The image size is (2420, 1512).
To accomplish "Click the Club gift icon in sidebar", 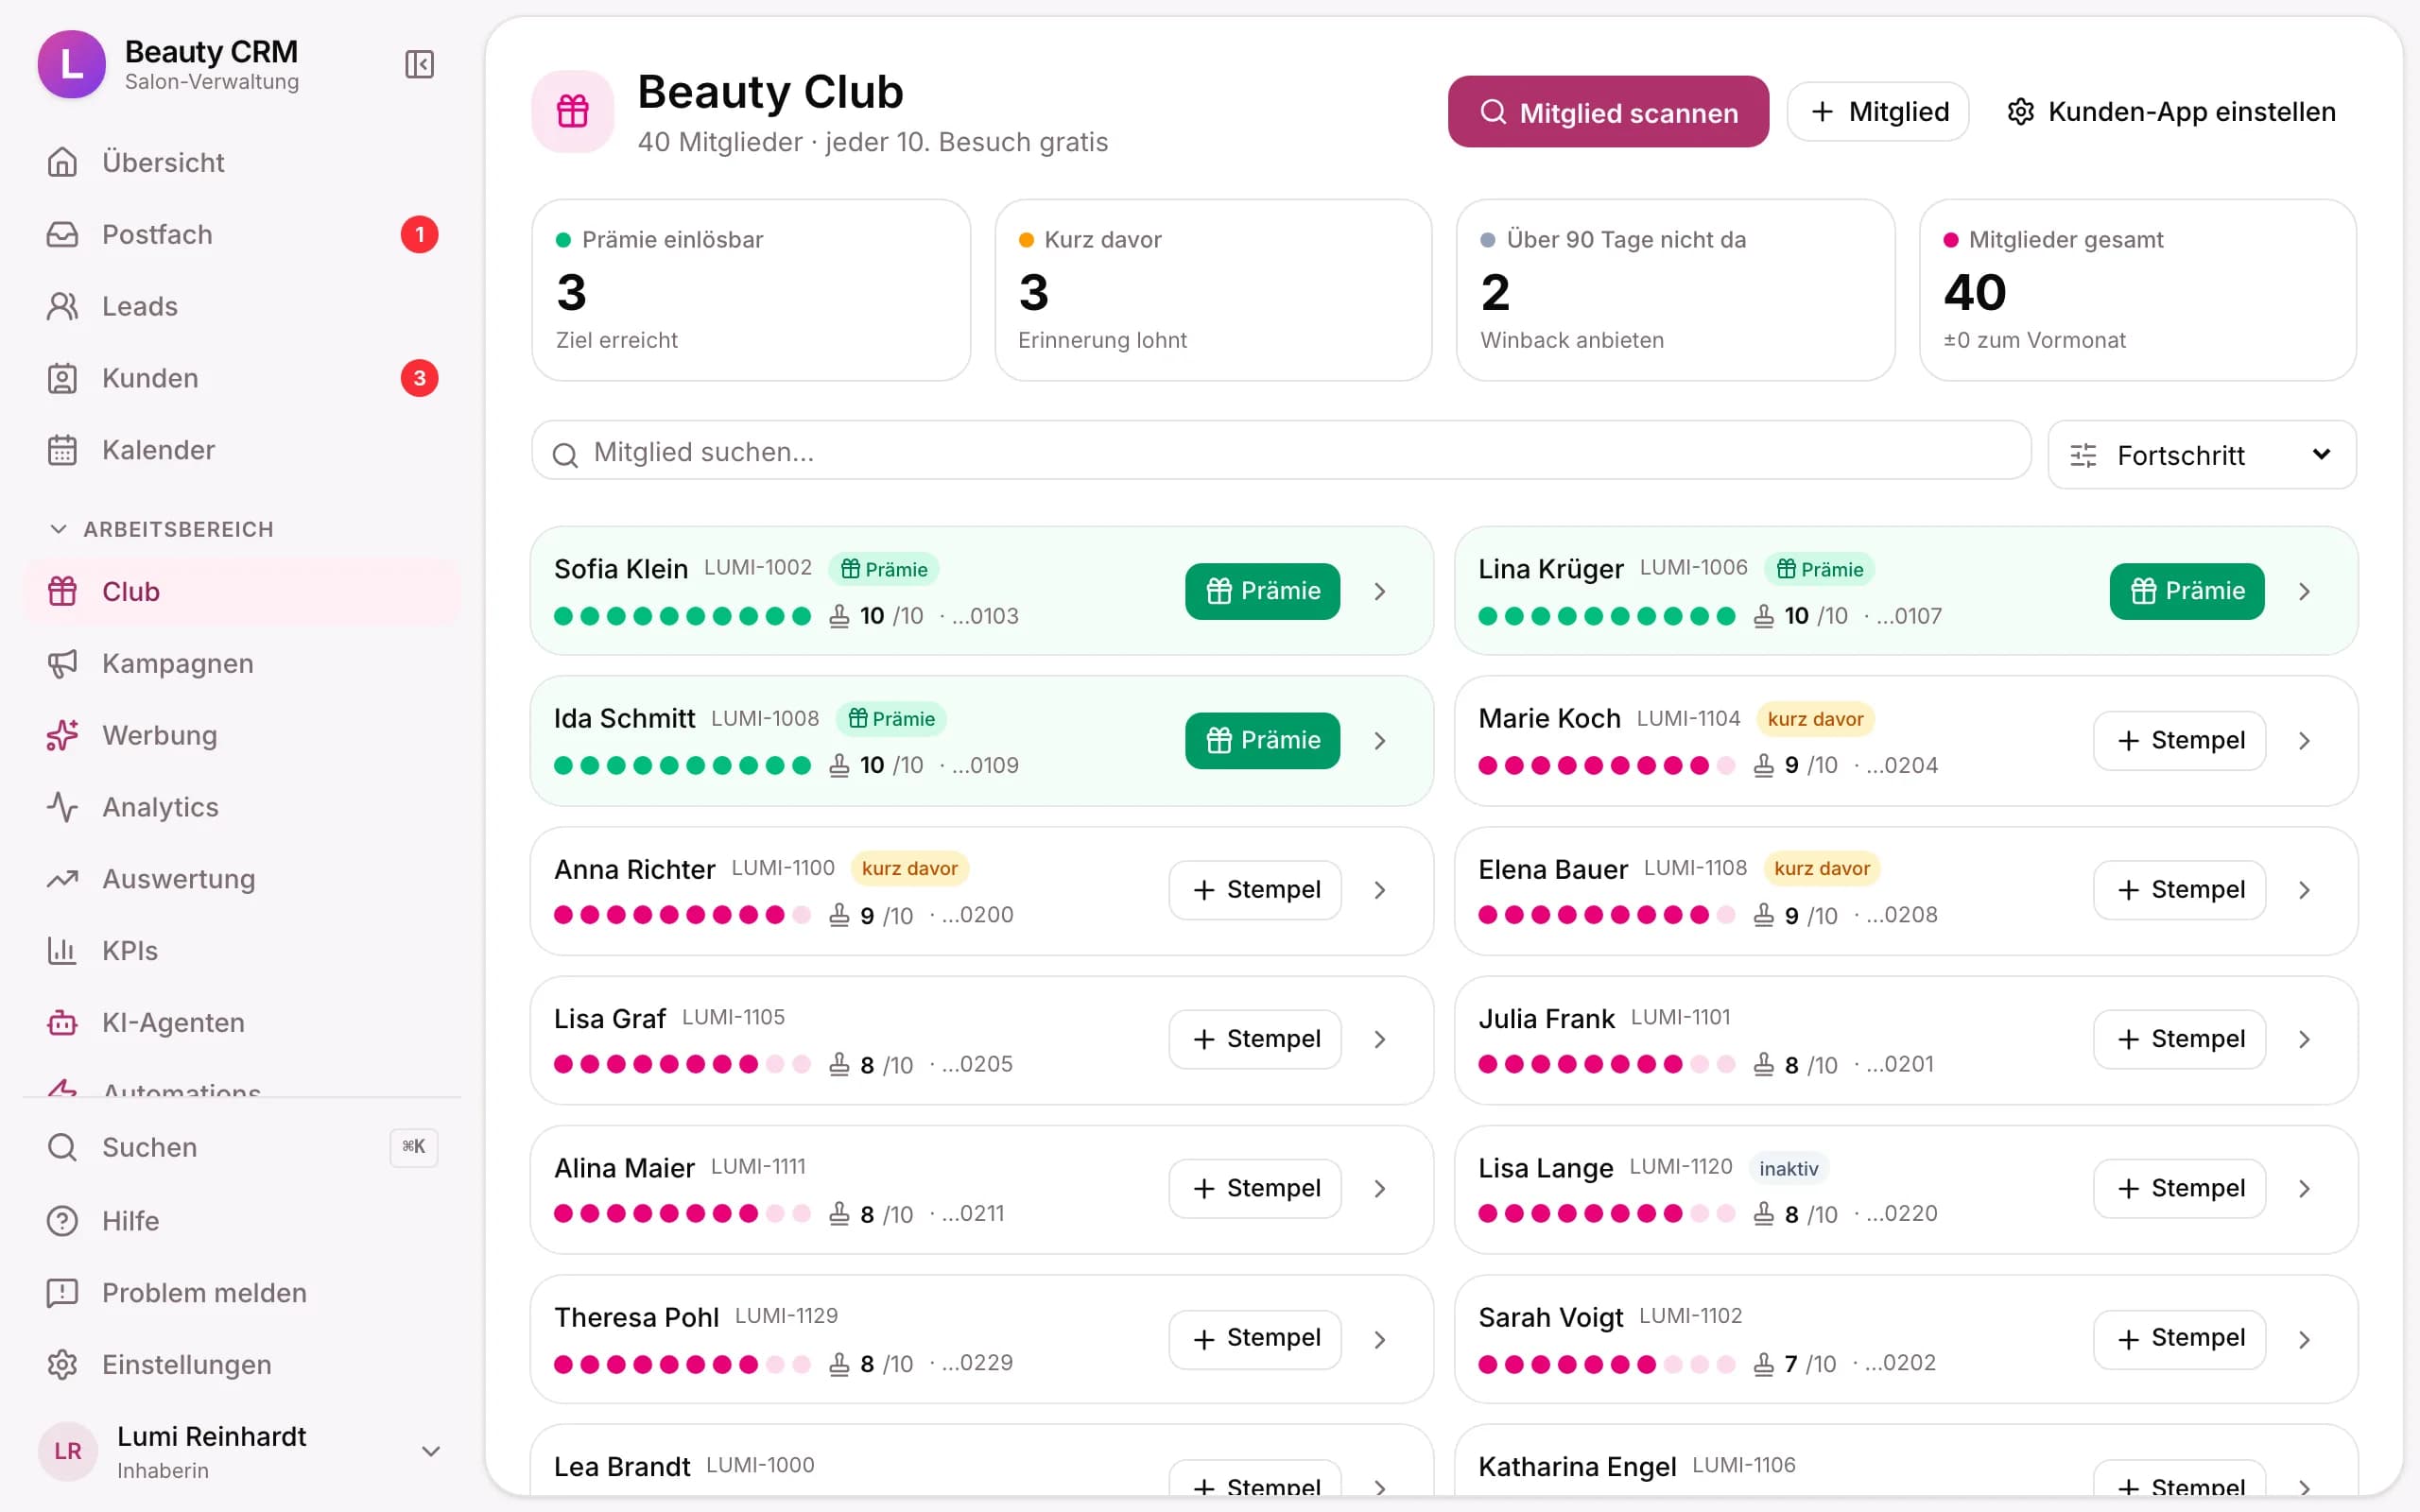I will (62, 591).
